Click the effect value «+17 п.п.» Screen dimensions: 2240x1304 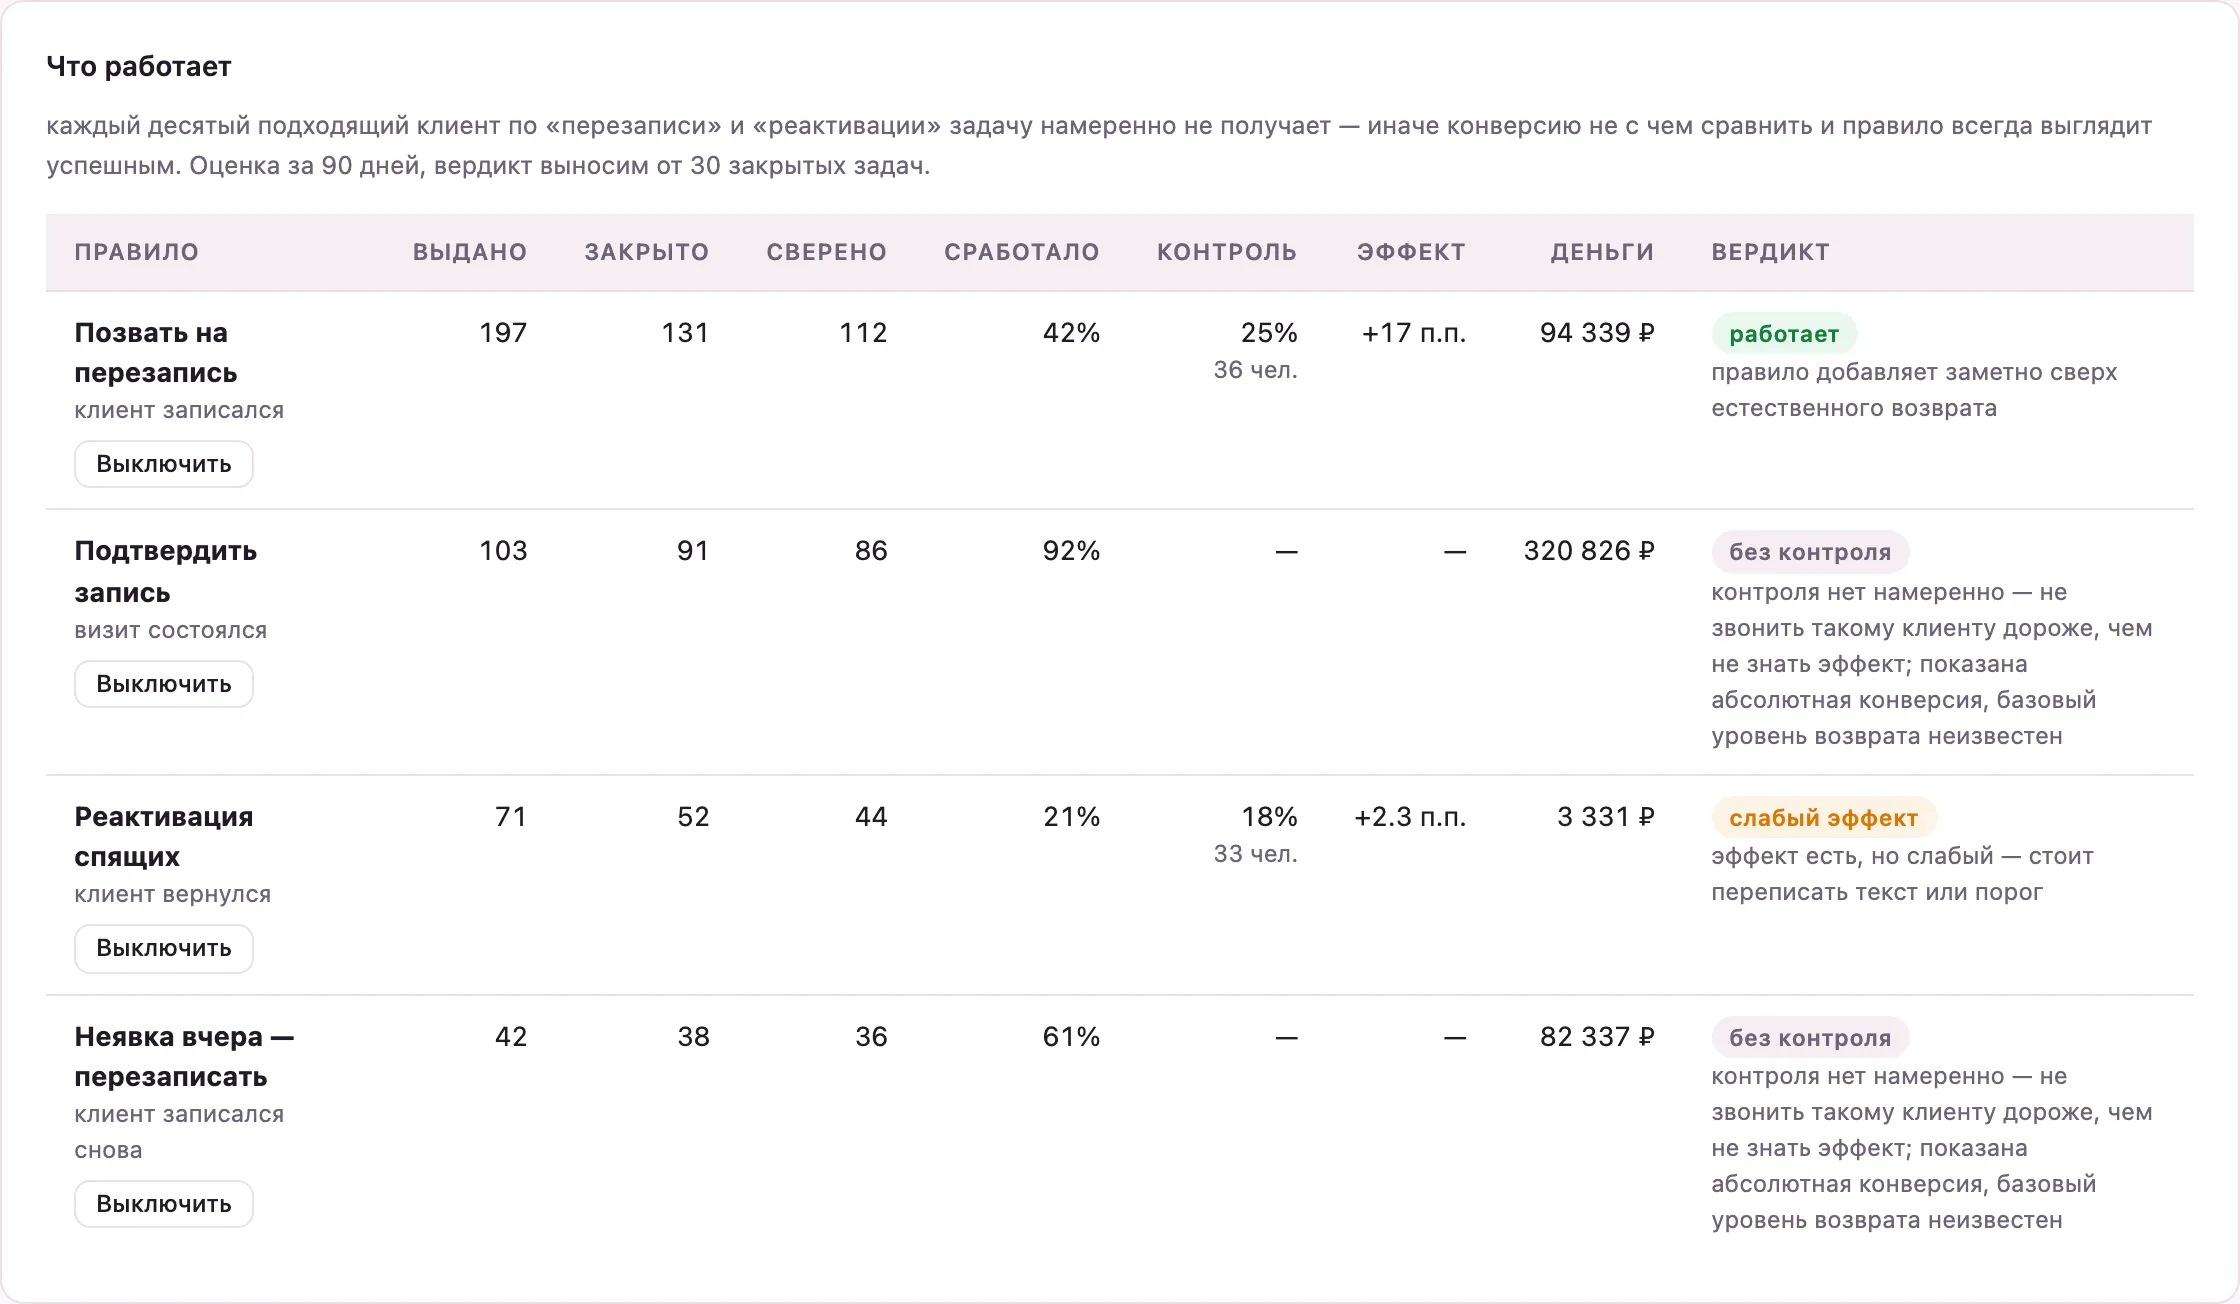[x=1414, y=333]
